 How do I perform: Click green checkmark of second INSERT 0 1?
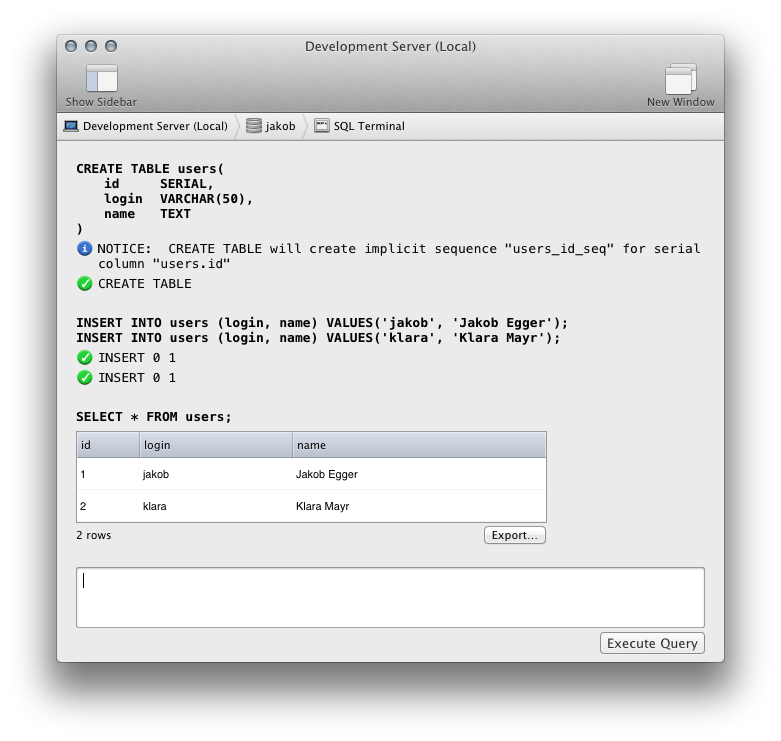(85, 377)
